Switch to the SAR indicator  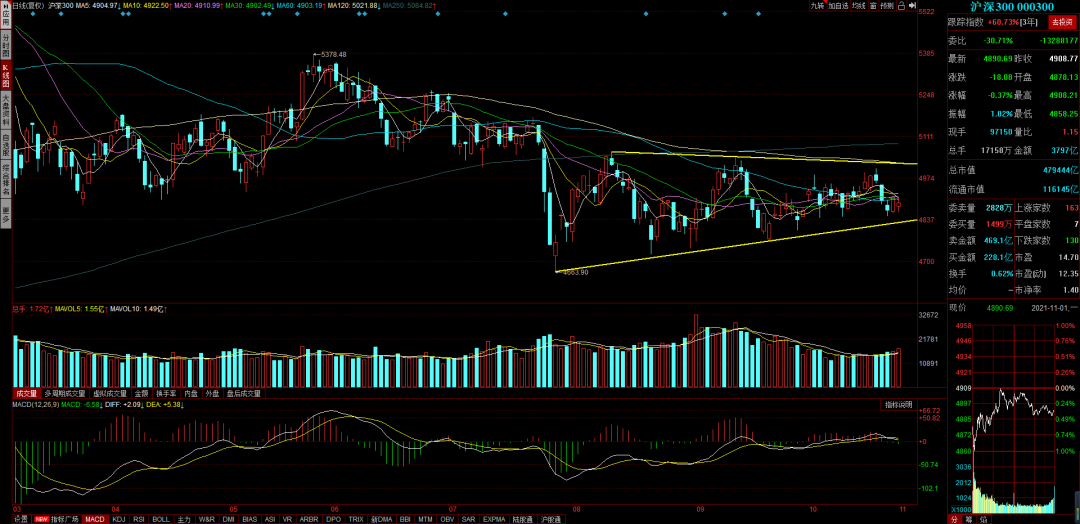click(x=468, y=519)
